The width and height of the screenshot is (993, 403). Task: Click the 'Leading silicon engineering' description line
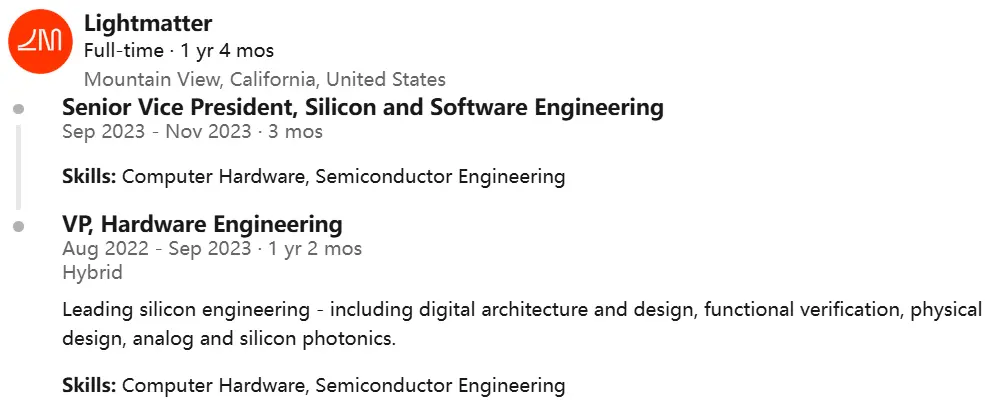tap(522, 310)
